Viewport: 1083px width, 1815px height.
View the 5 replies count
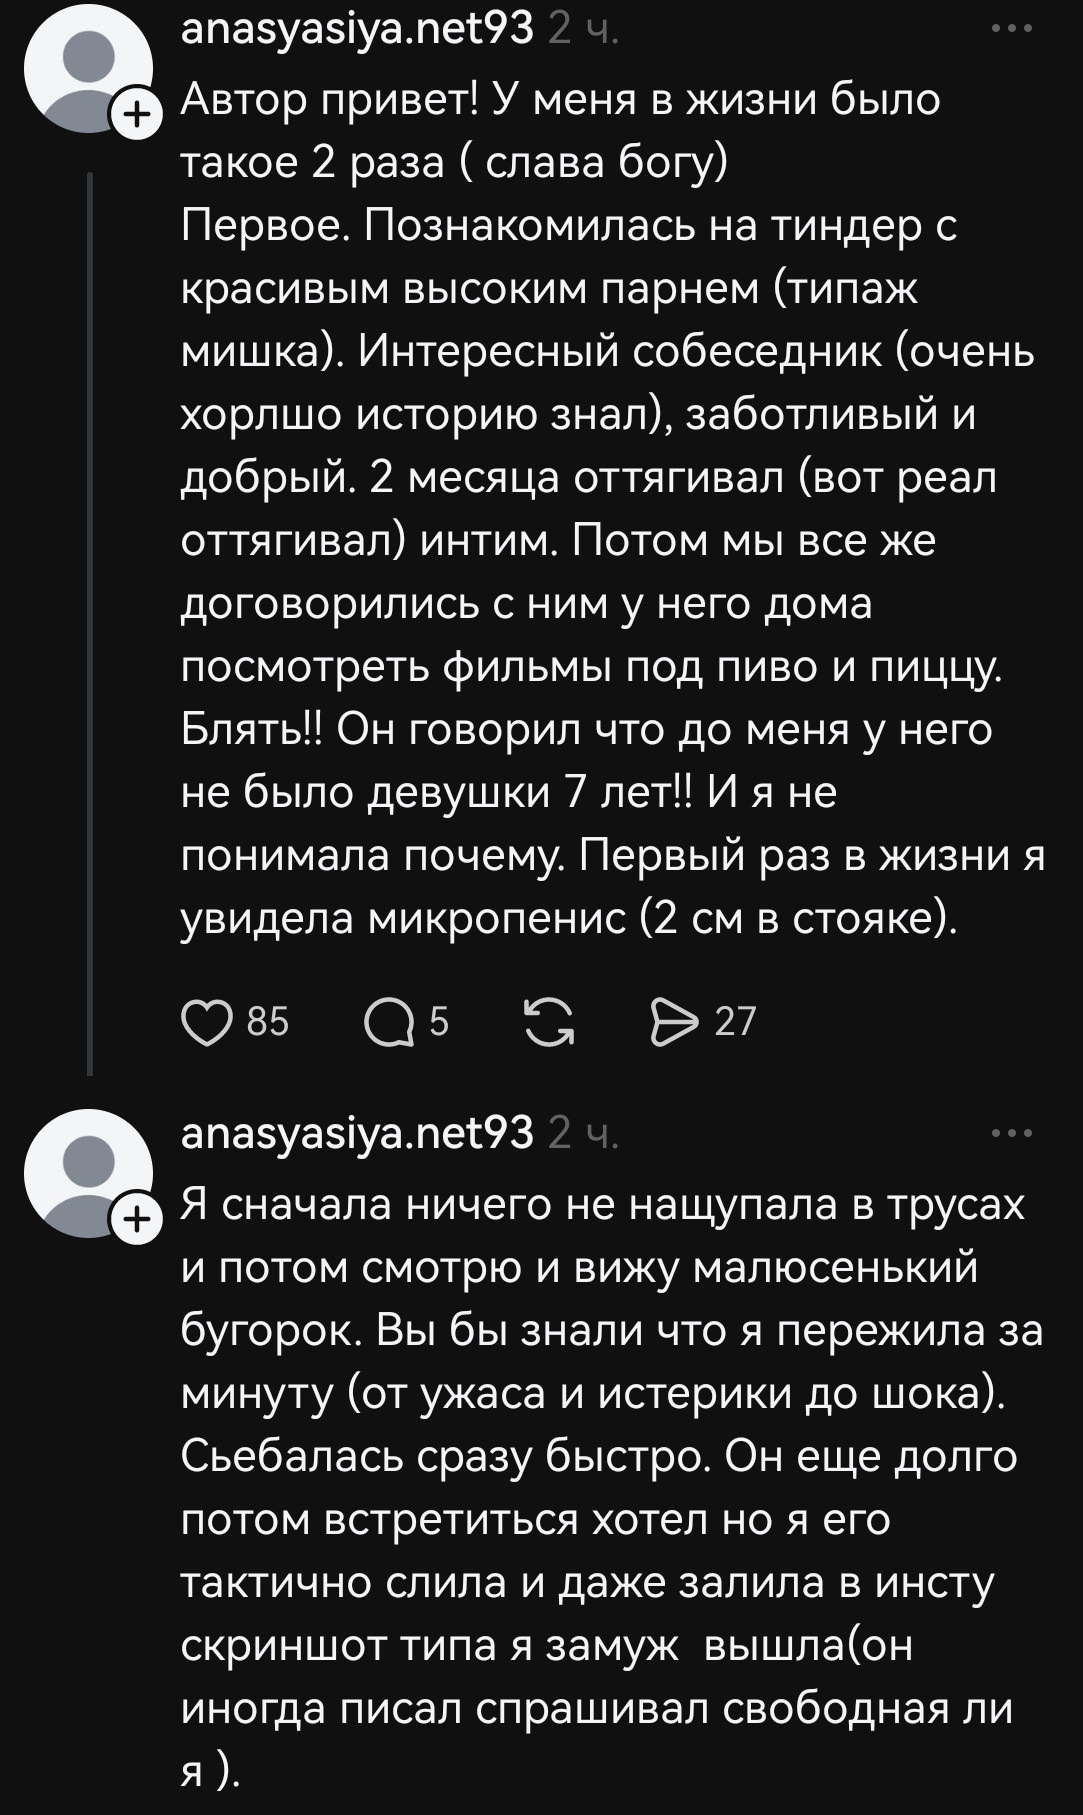coord(439,1022)
